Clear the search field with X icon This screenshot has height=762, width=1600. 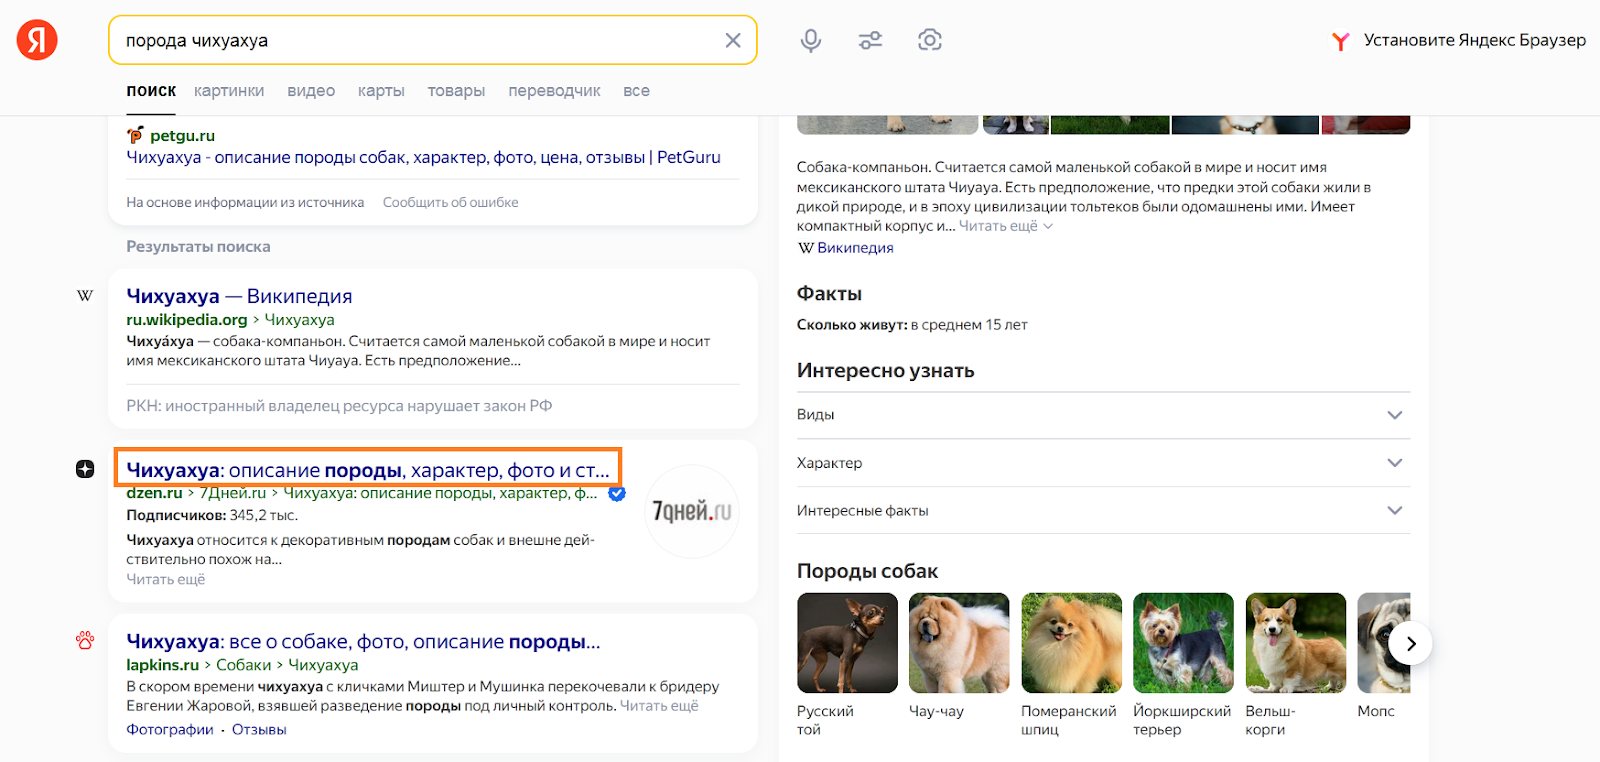[733, 40]
